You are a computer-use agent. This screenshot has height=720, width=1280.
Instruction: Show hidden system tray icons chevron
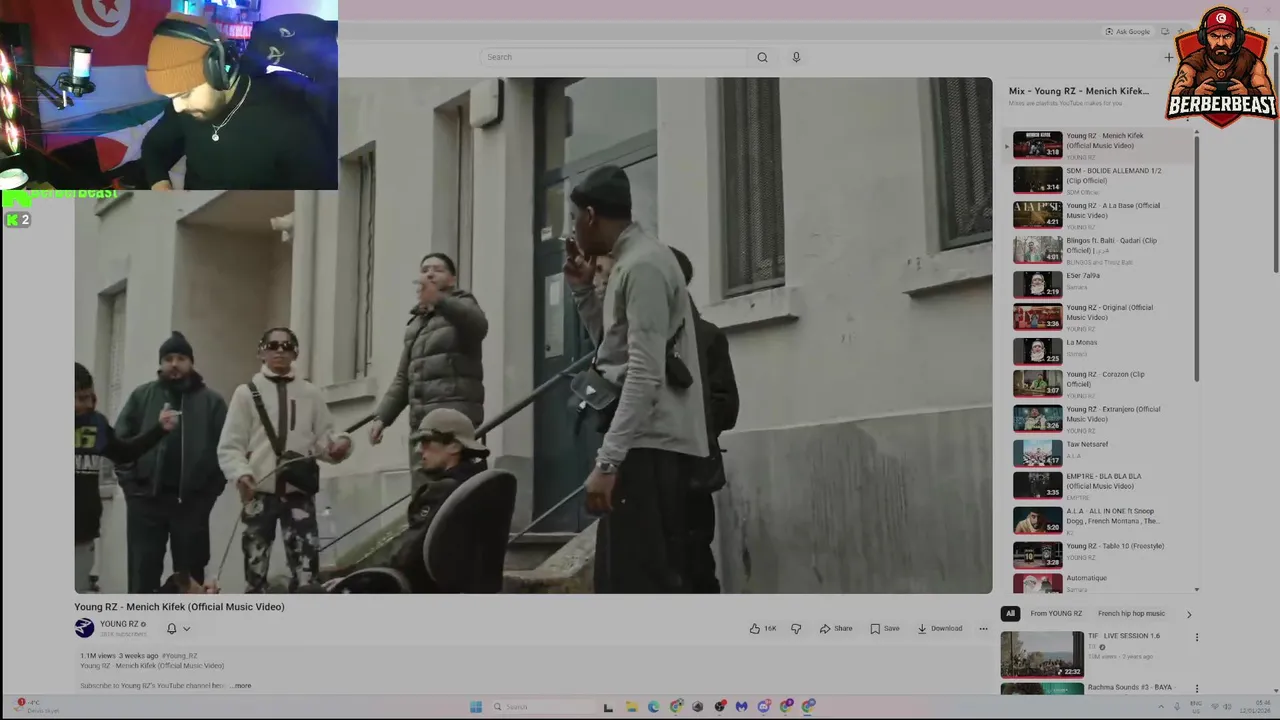(1161, 707)
